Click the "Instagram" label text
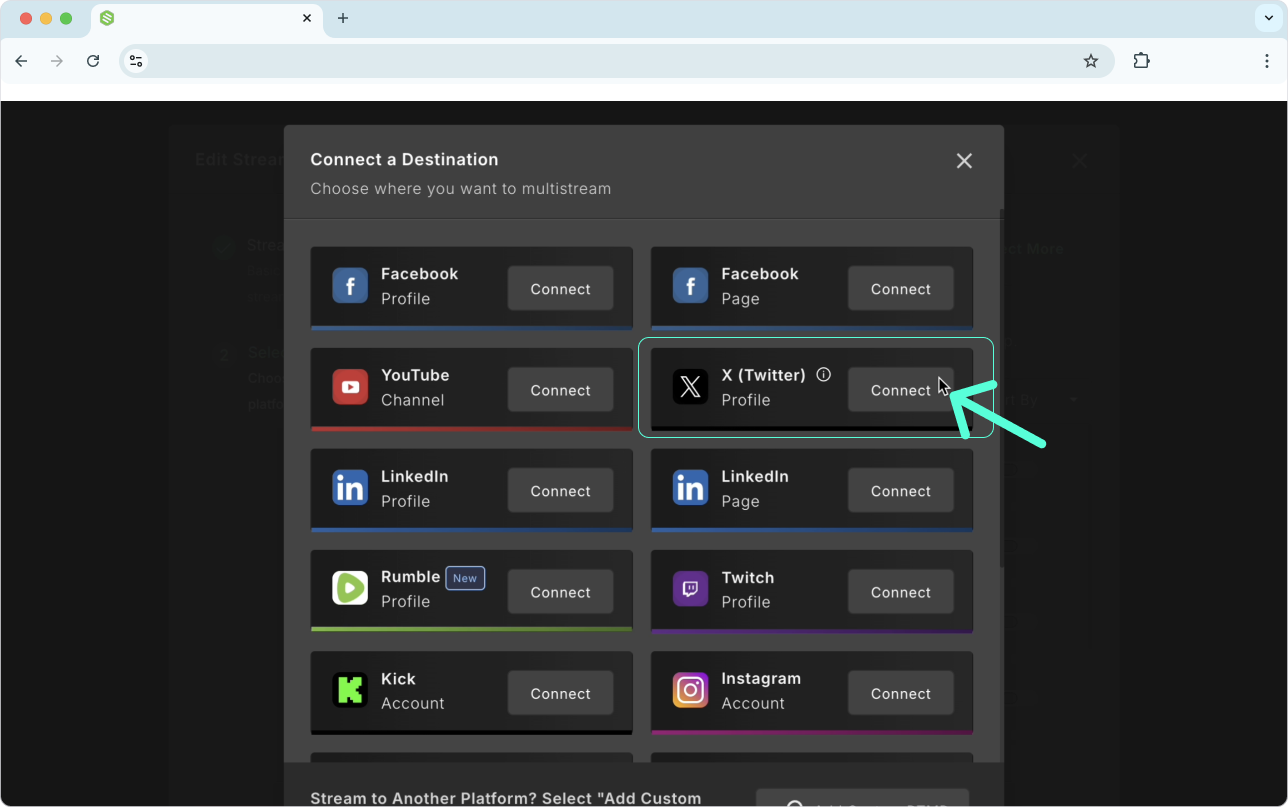 [761, 678]
